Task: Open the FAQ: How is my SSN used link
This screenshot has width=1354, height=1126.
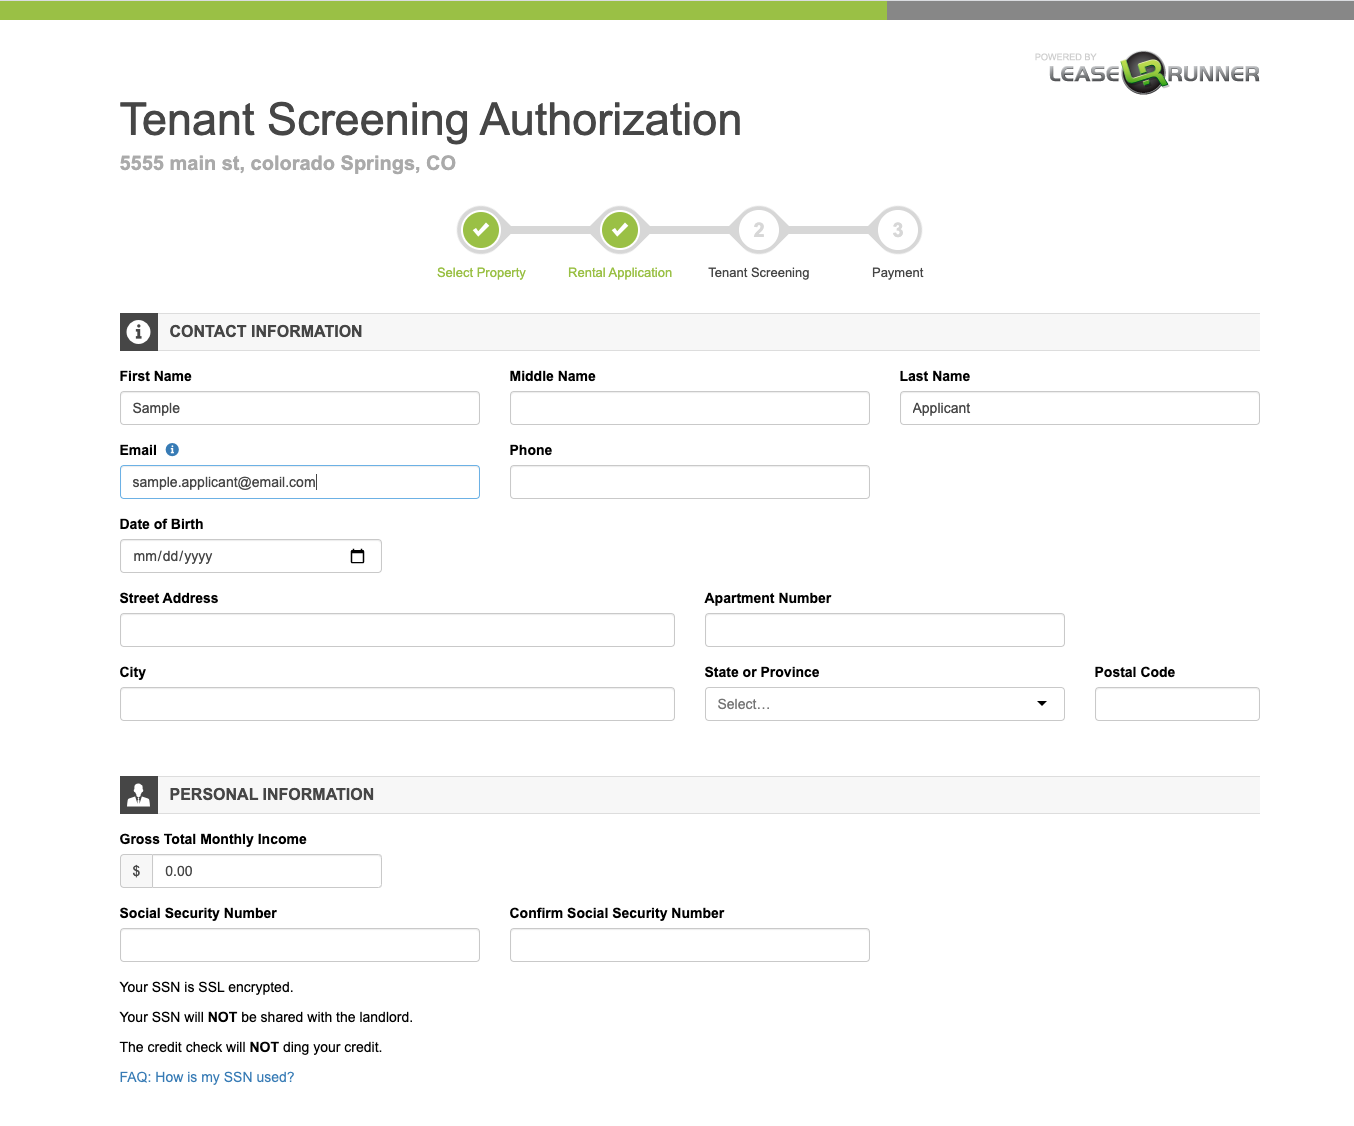Action: point(207,1077)
